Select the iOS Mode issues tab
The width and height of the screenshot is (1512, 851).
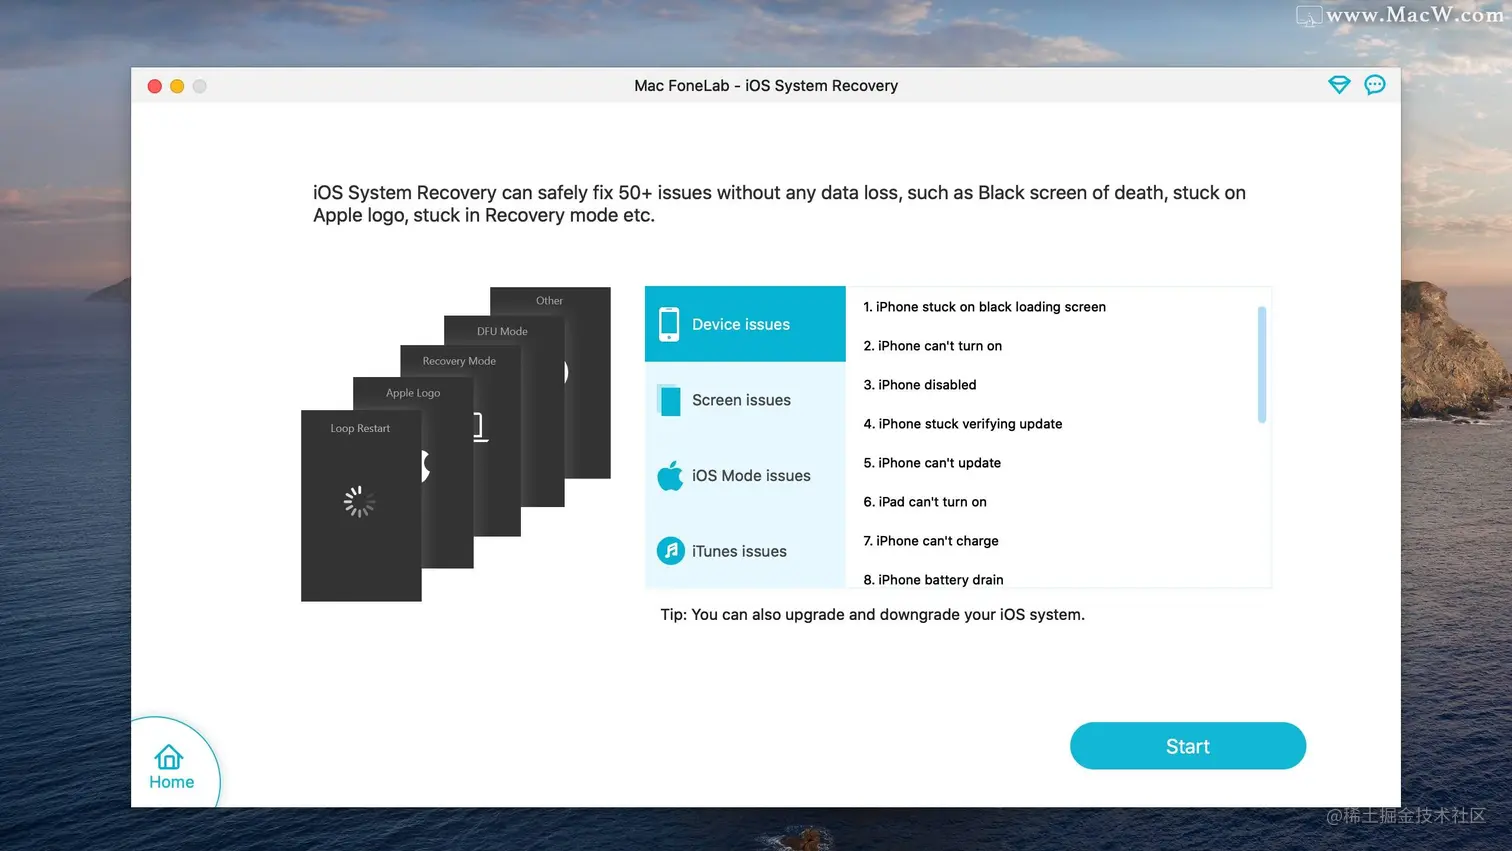click(x=745, y=476)
